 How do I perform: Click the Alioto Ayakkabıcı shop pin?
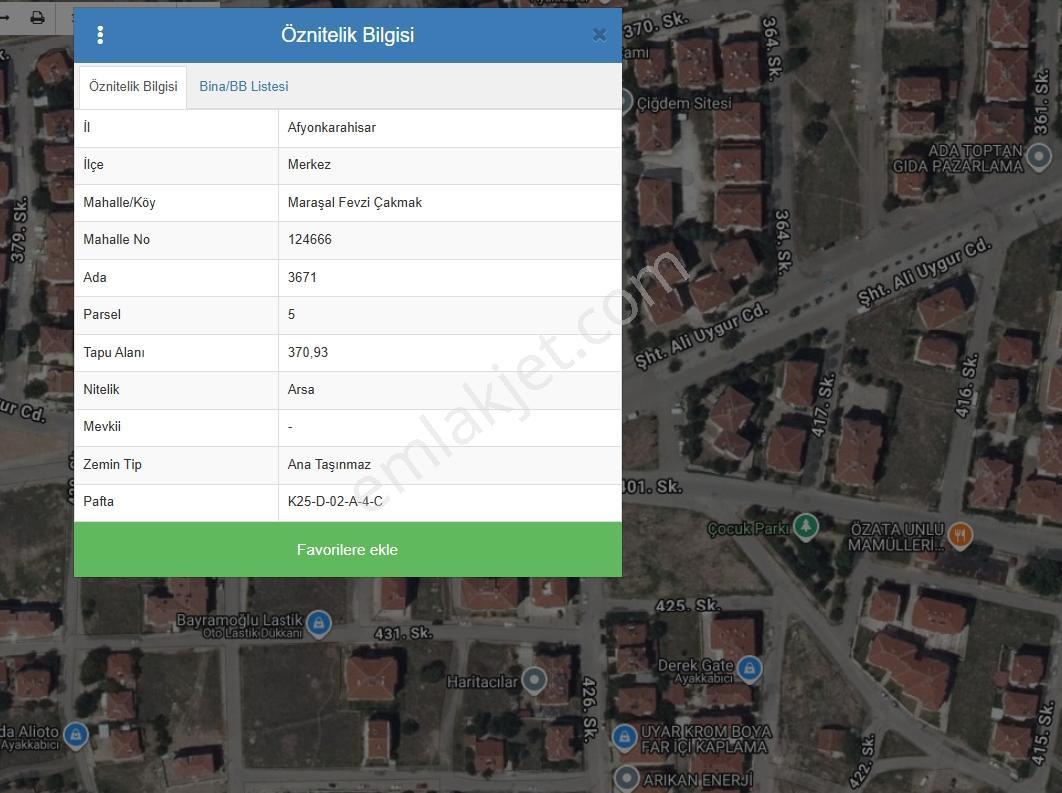tap(76, 735)
